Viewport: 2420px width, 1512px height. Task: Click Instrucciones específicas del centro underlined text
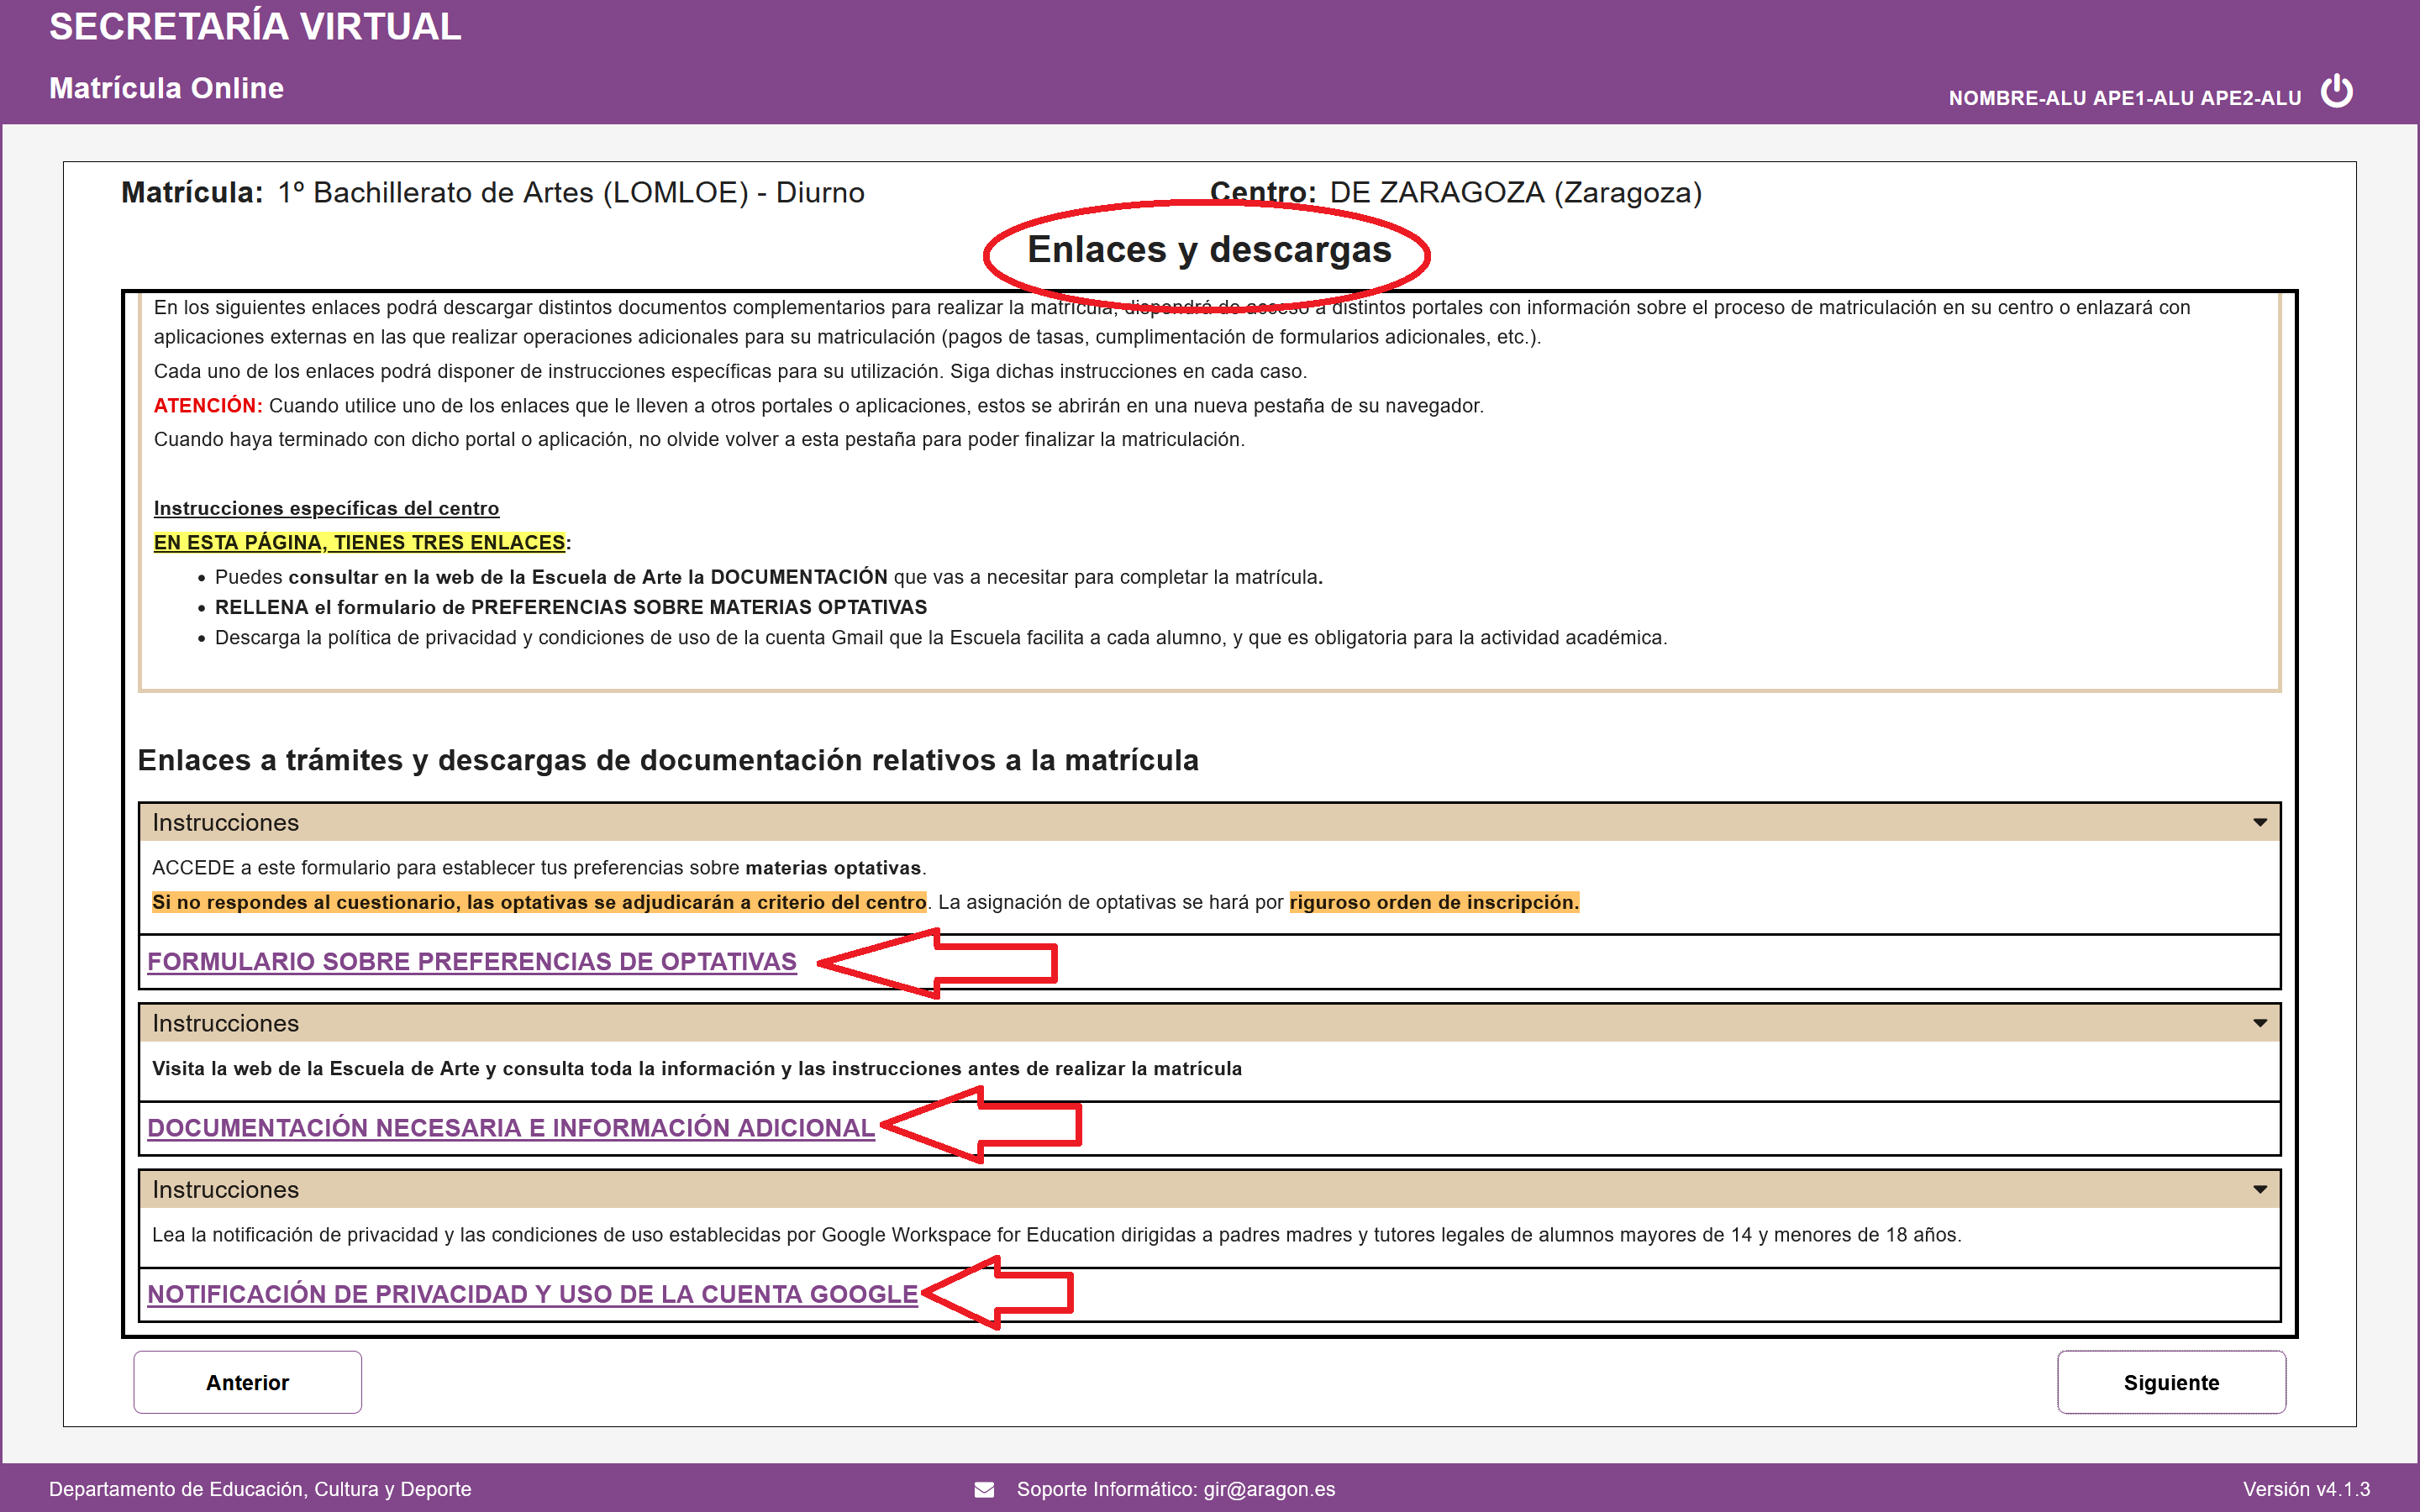pyautogui.click(x=326, y=508)
